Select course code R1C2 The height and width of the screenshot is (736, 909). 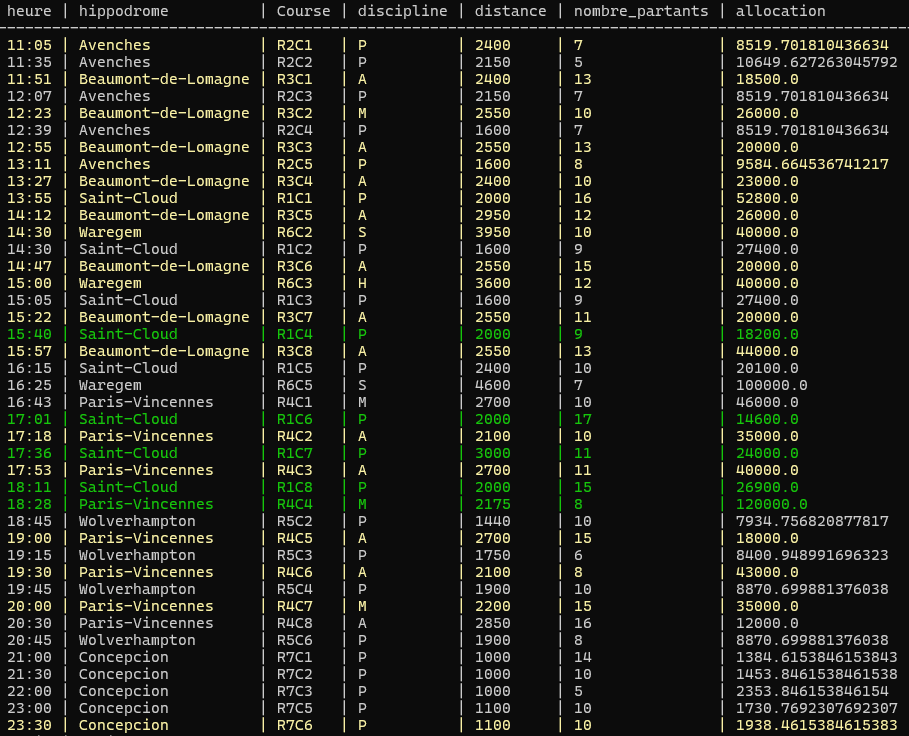[x=294, y=249]
